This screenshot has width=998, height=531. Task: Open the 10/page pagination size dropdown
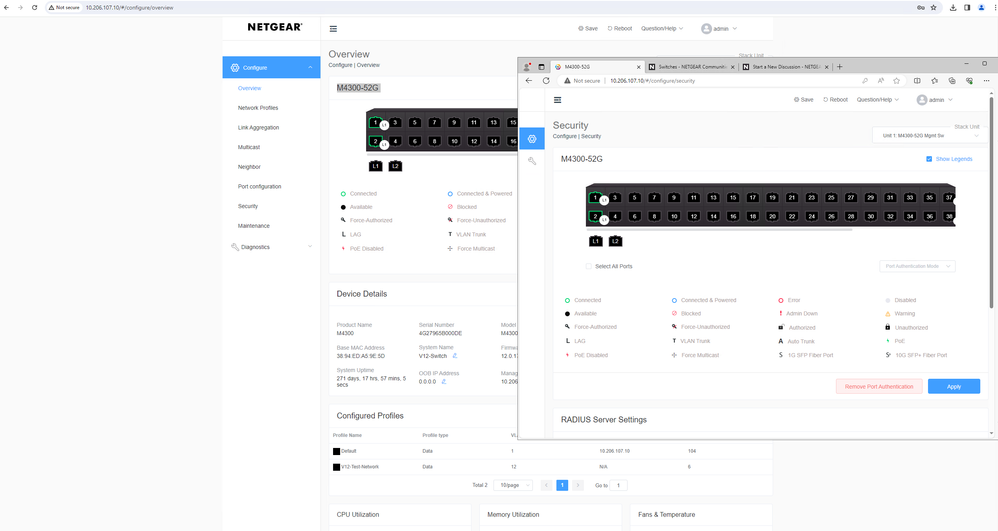coord(514,485)
